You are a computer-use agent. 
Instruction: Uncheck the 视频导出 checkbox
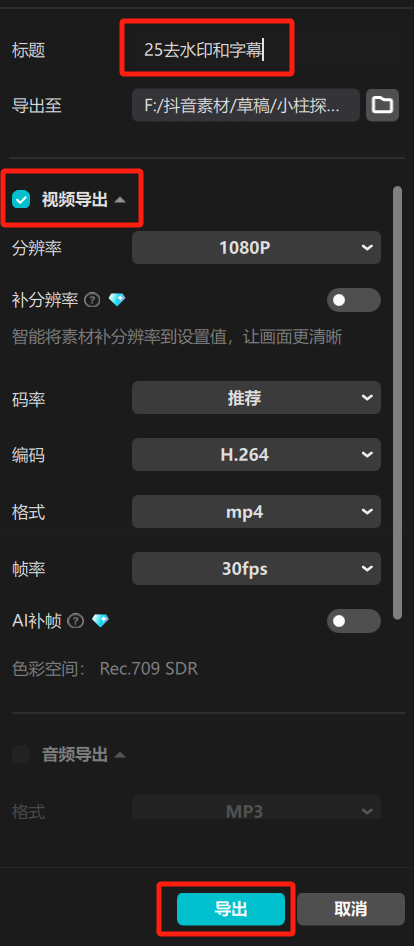pos(21,199)
